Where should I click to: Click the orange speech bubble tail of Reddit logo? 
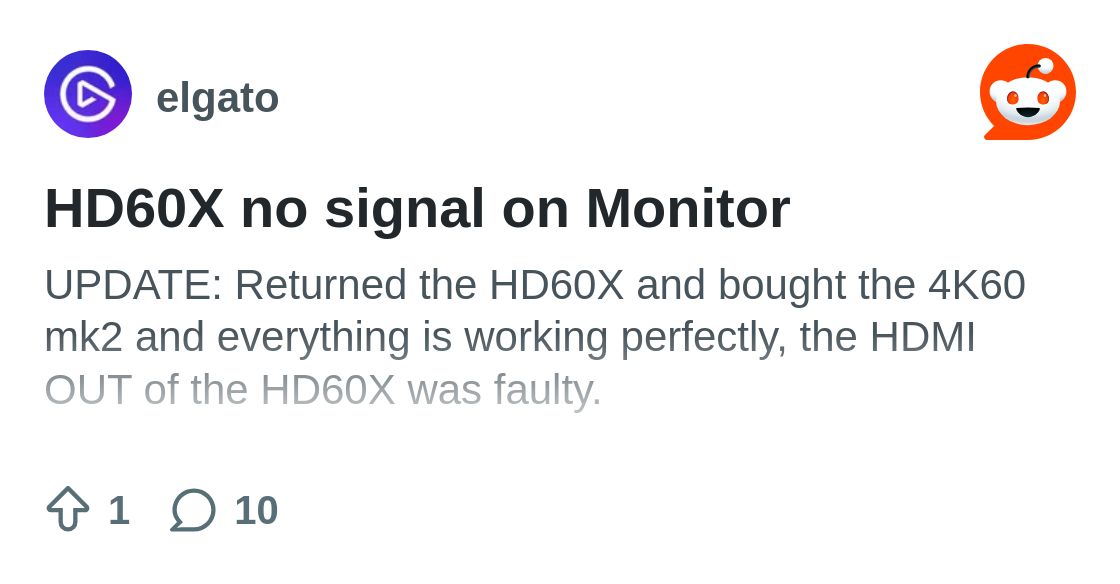click(x=991, y=134)
